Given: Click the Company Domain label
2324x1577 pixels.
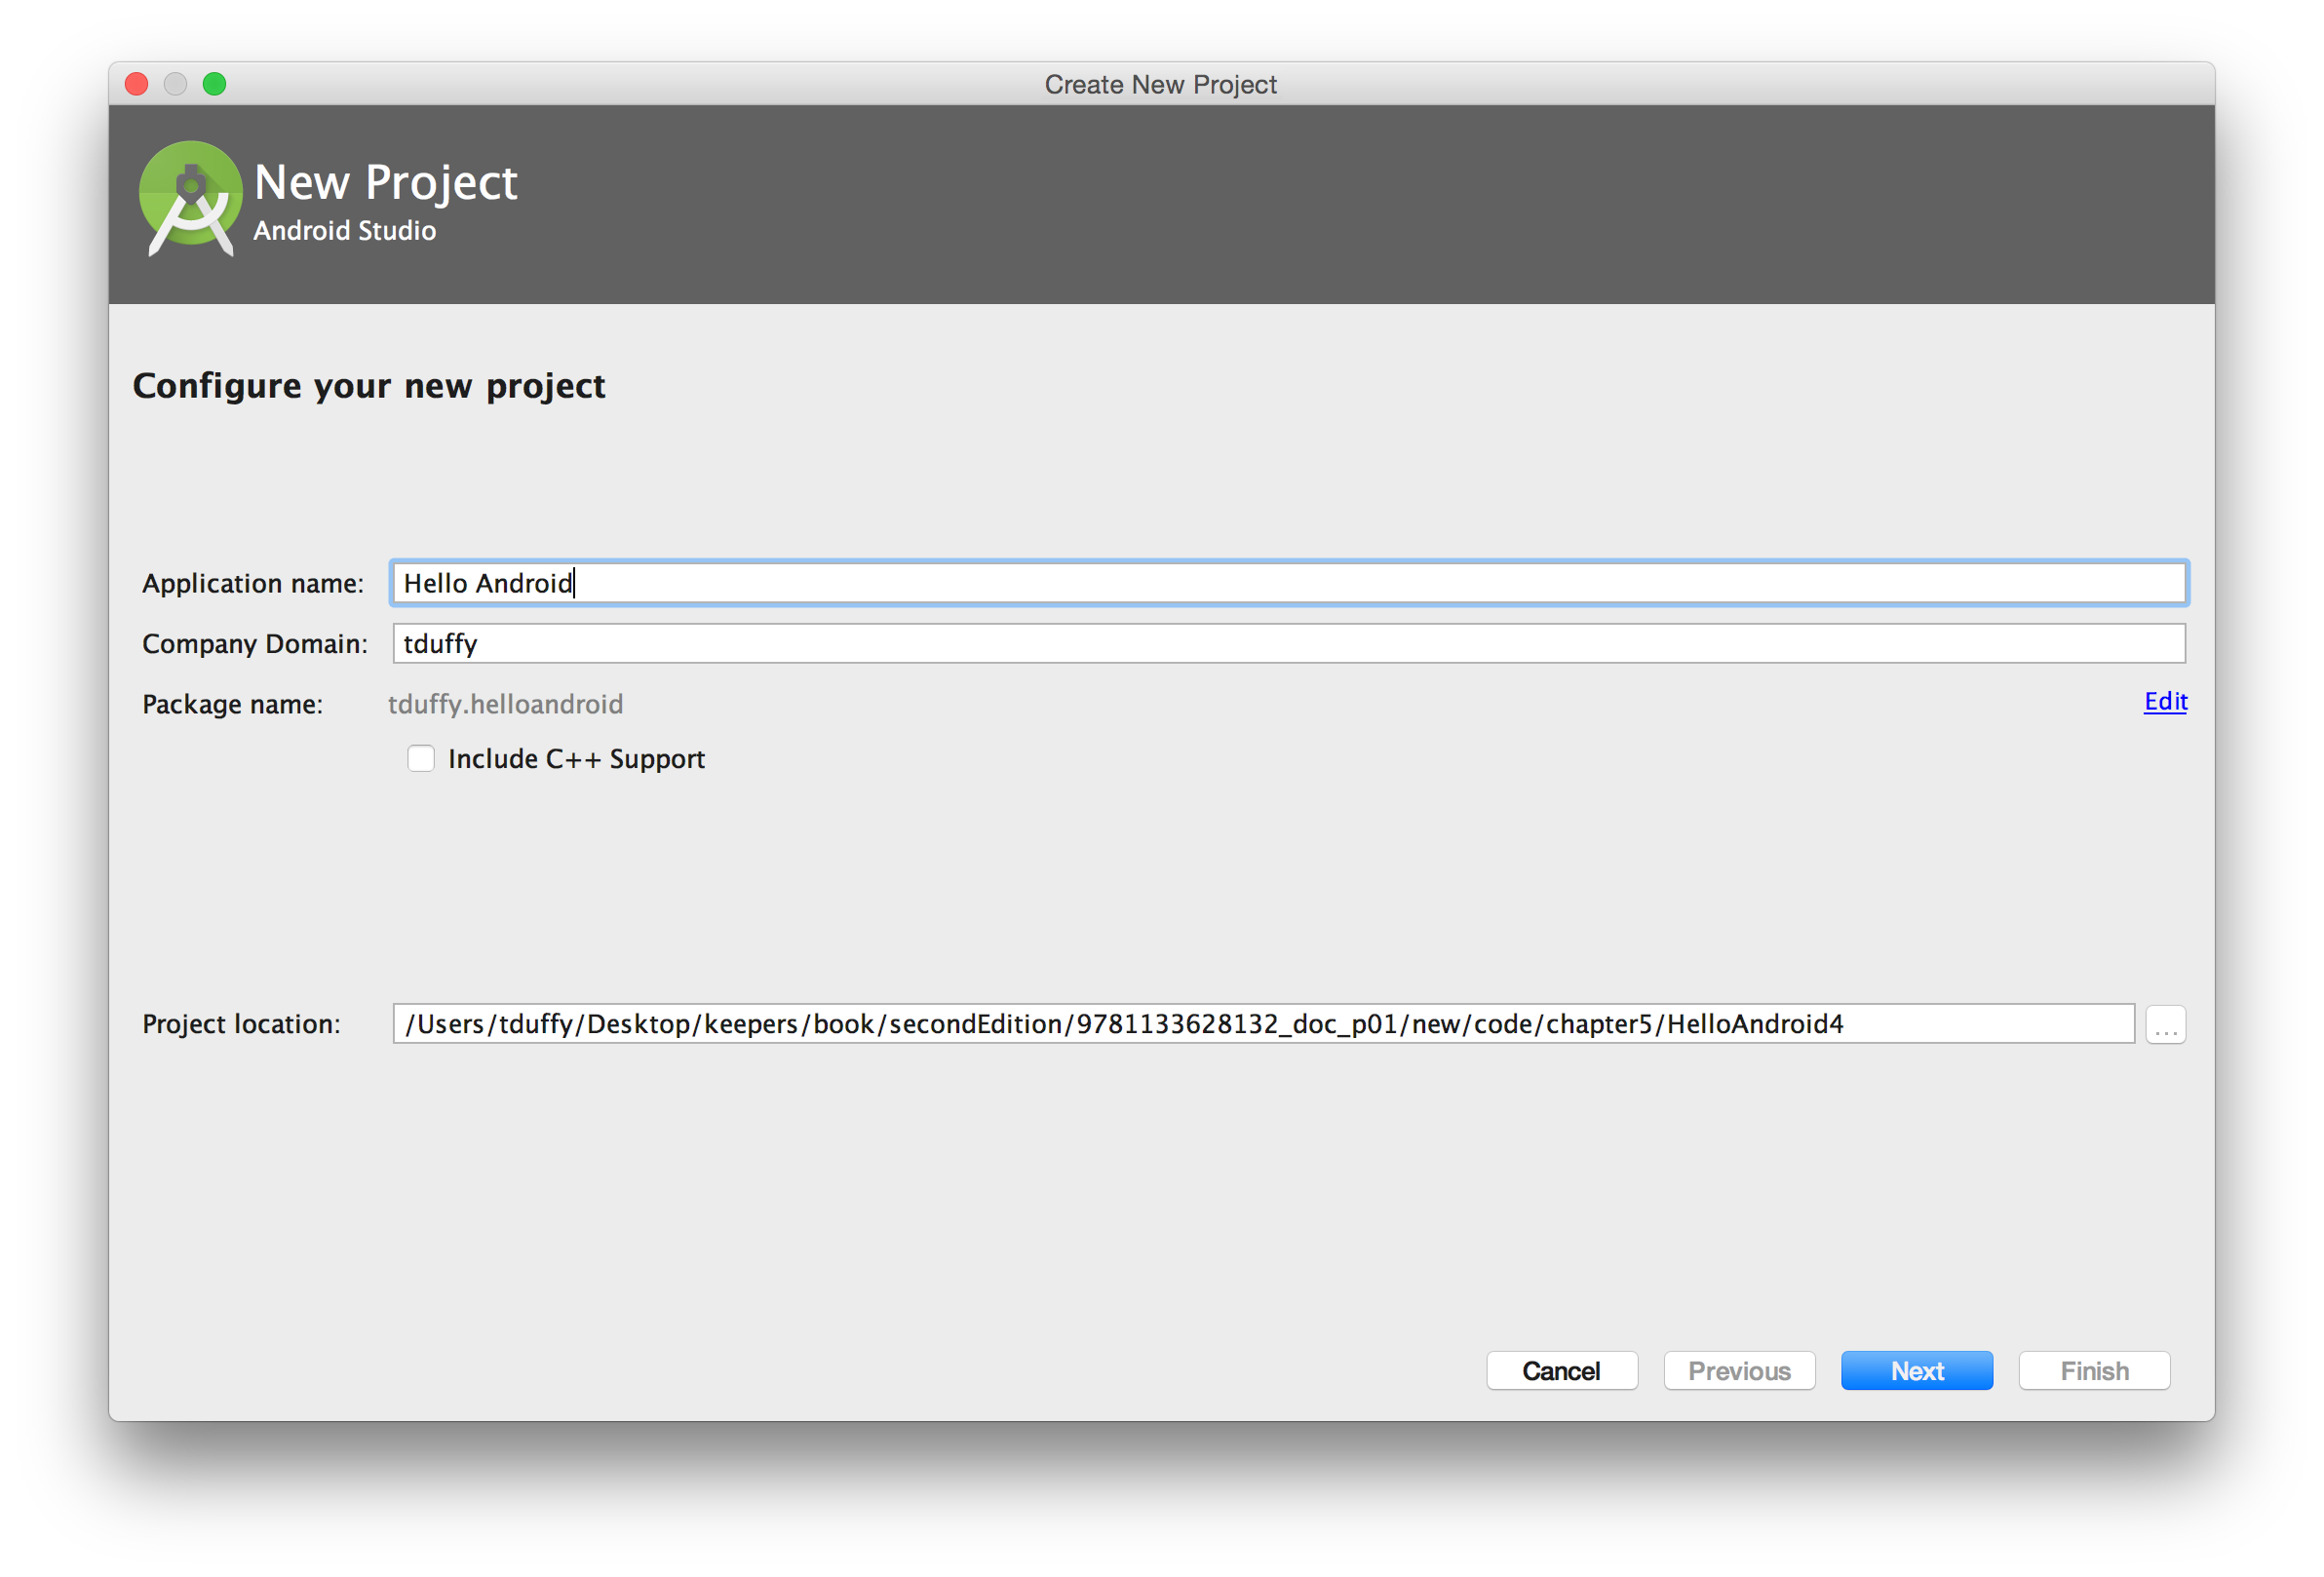Looking at the screenshot, I should tap(255, 644).
